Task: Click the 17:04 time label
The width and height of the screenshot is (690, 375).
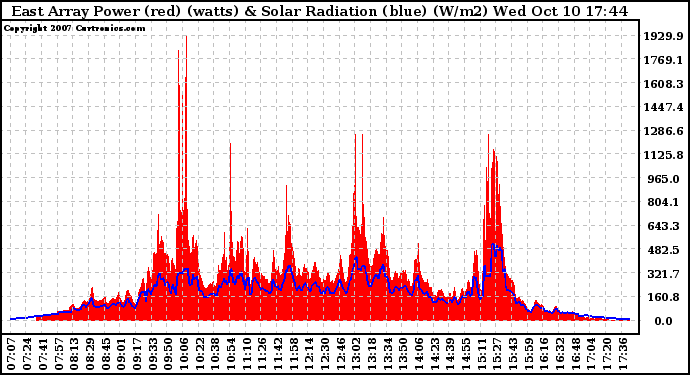Action: click(x=592, y=354)
